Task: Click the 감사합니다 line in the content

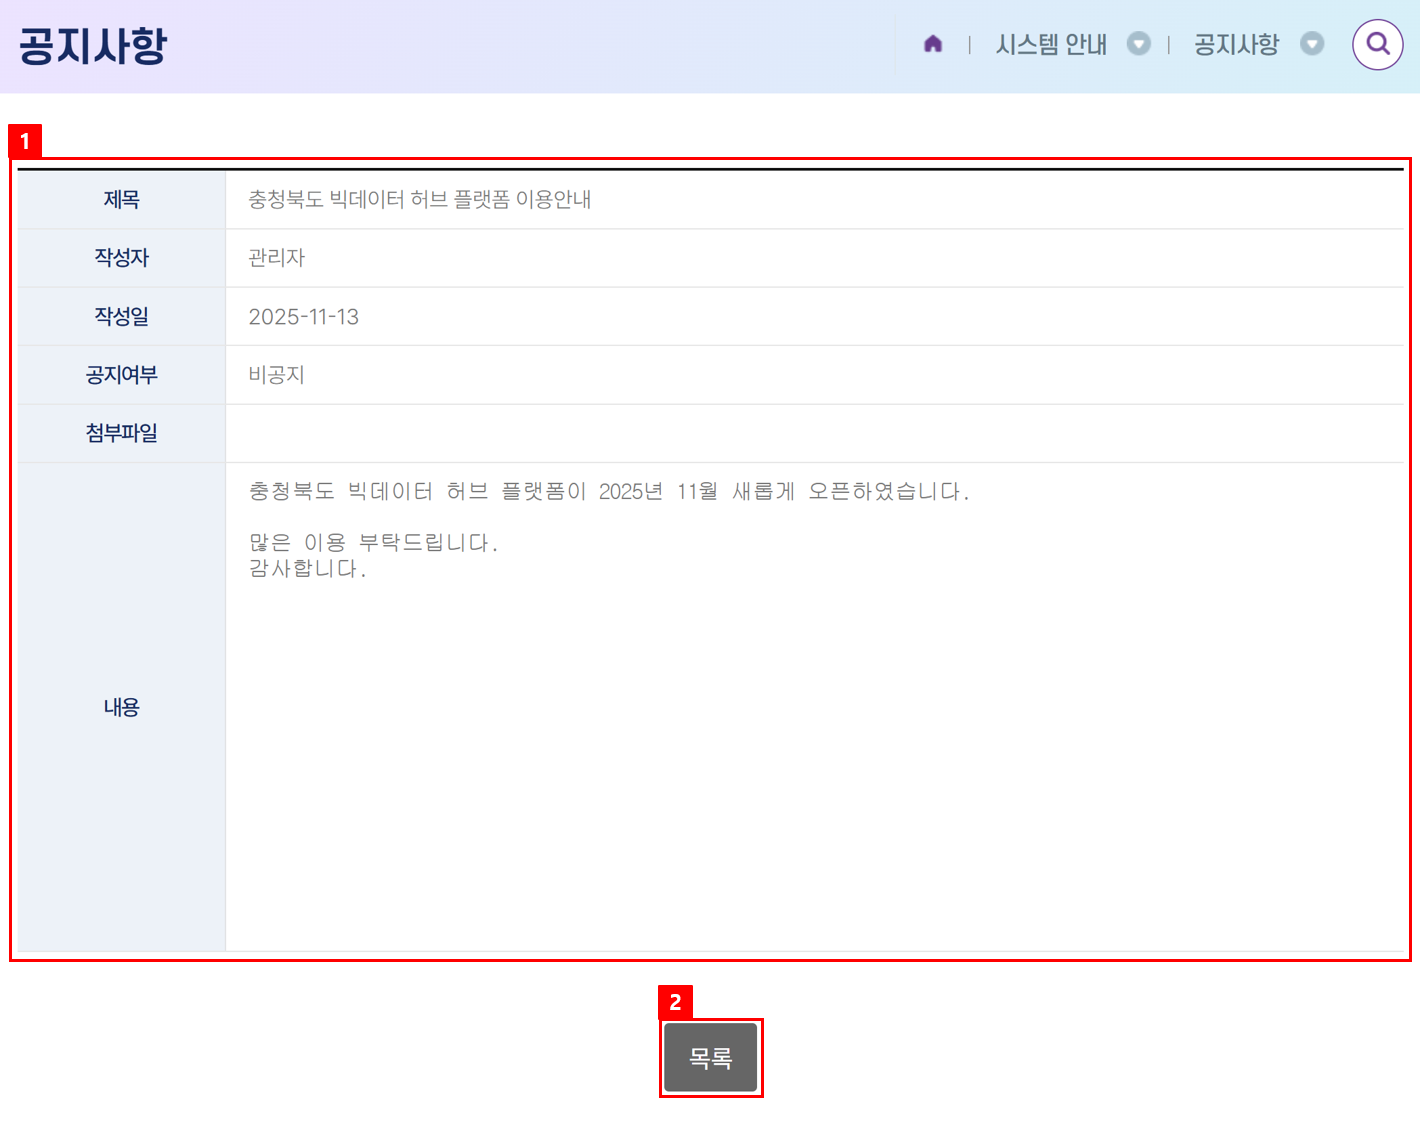Action: tap(307, 569)
